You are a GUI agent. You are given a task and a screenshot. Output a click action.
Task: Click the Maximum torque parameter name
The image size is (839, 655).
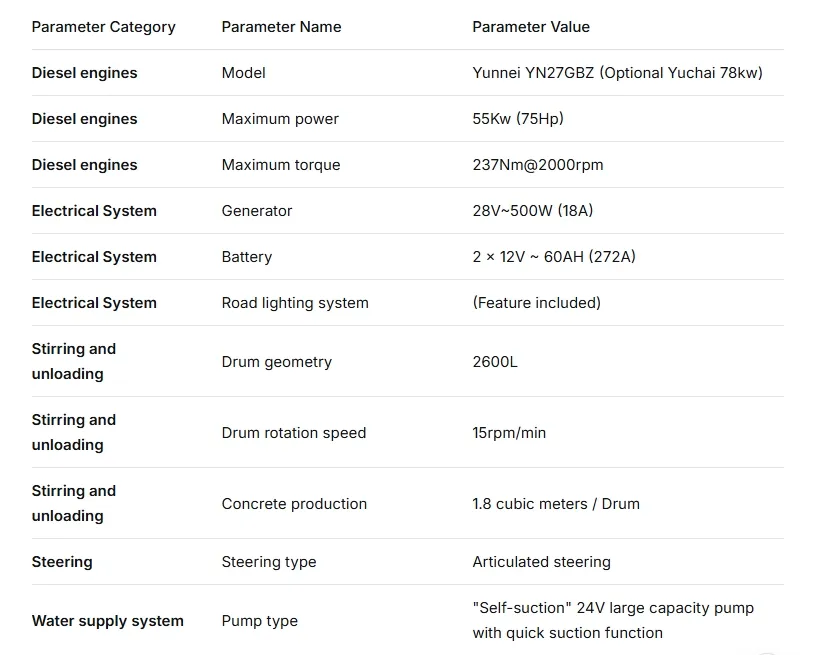tap(281, 165)
